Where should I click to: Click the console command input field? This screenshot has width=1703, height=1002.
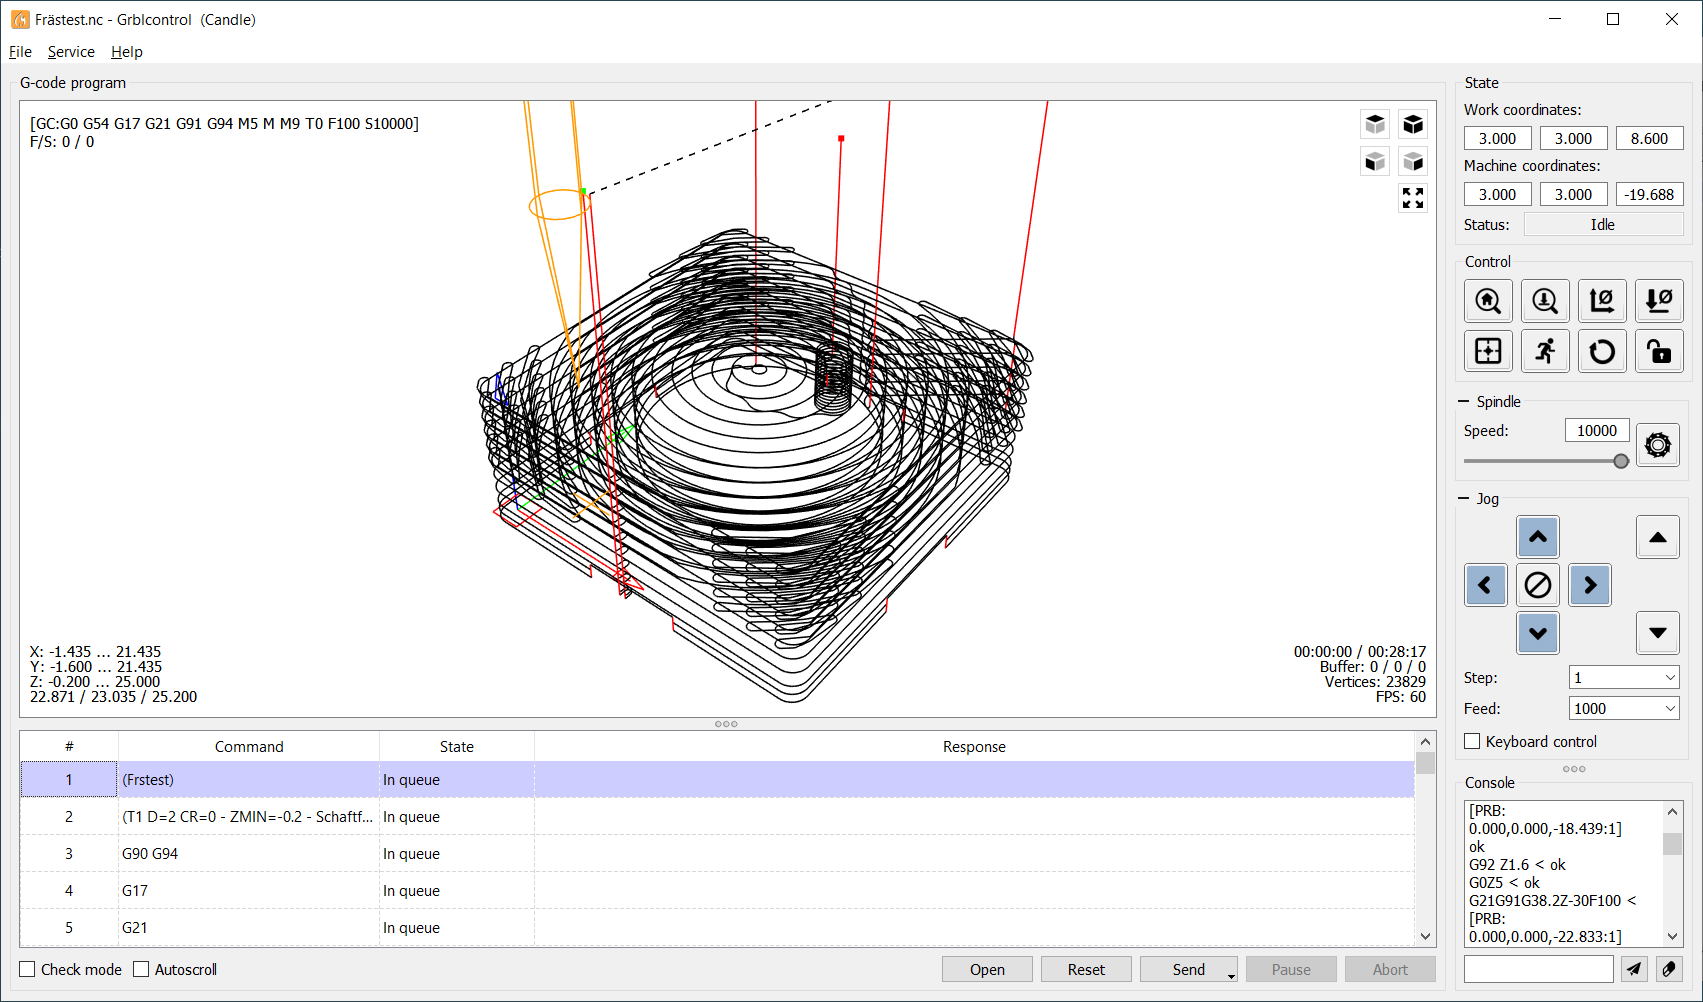point(1539,969)
